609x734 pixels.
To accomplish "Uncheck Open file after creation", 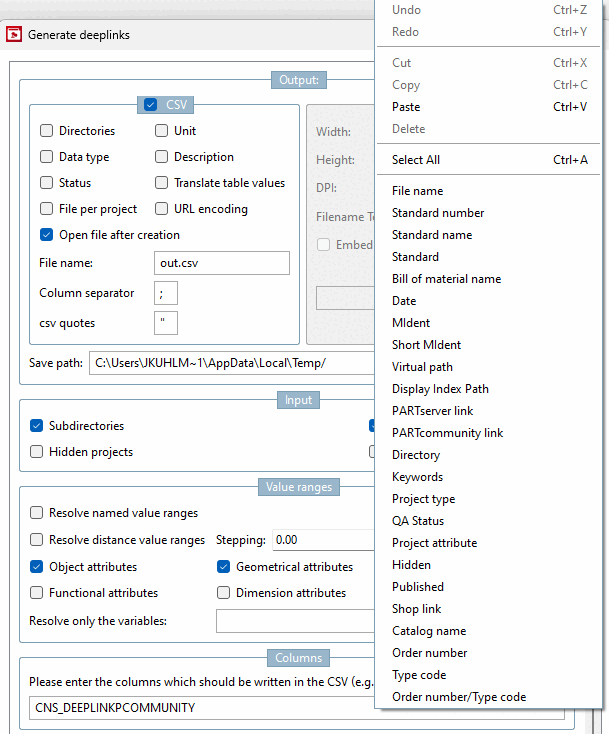I will pos(46,235).
